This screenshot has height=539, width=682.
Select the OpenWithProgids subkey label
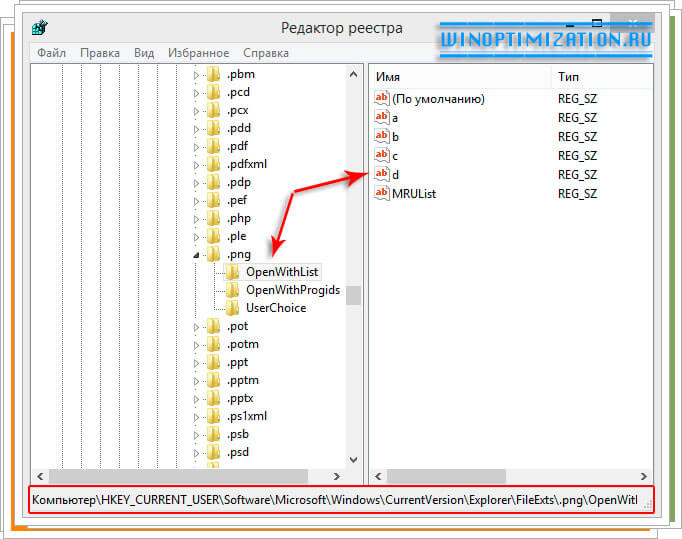pos(293,290)
